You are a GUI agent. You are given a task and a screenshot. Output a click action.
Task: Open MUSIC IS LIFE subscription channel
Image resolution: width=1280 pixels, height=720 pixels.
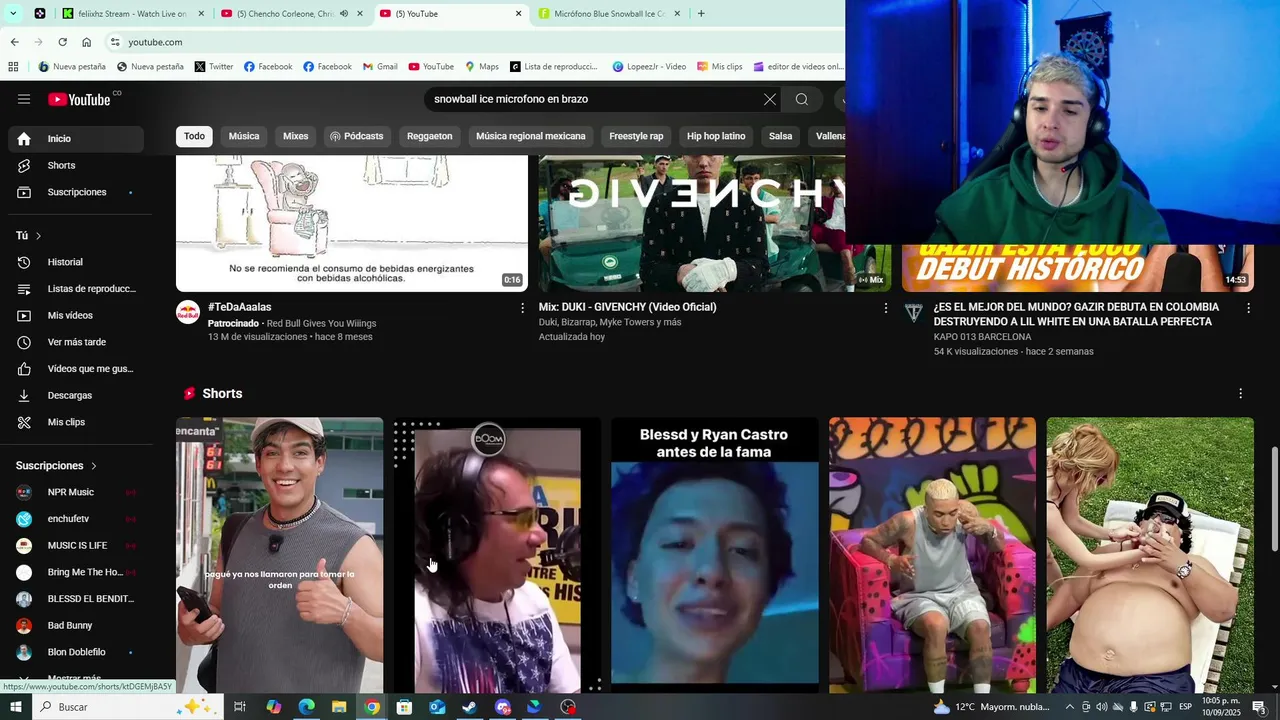click(76, 546)
